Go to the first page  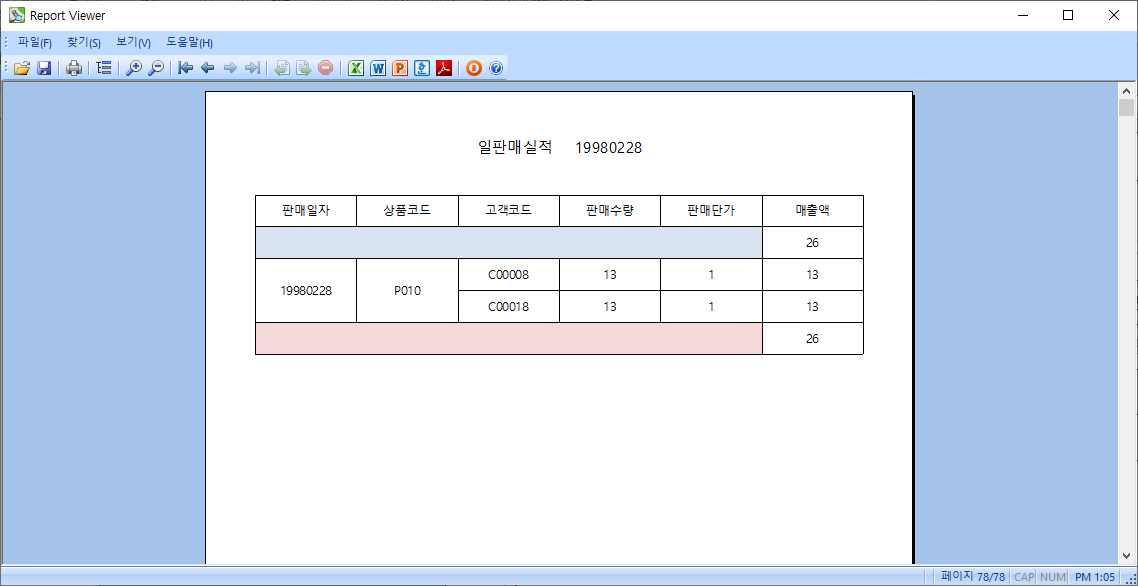pyautogui.click(x=186, y=68)
